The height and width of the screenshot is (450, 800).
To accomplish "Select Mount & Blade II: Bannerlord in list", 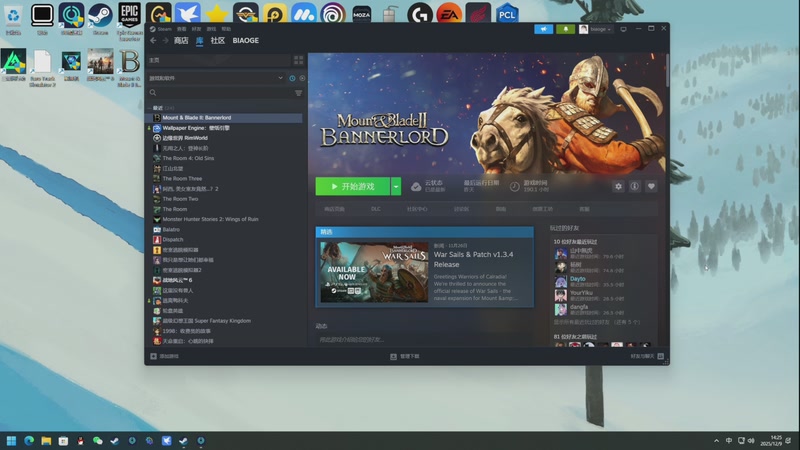I will pyautogui.click(x=224, y=117).
